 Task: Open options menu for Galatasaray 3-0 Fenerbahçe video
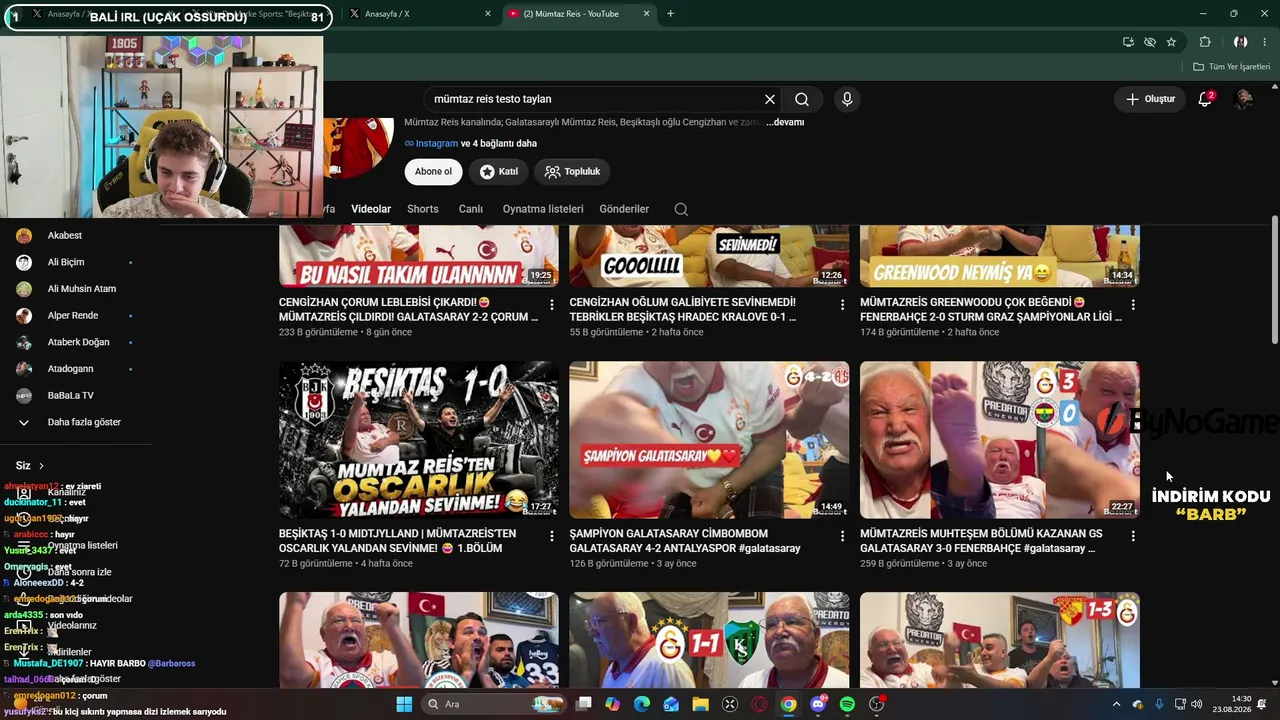[1133, 536]
